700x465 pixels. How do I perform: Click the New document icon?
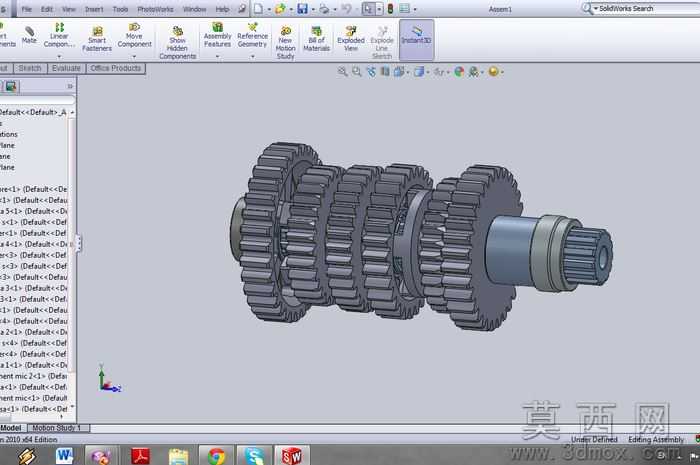pyautogui.click(x=258, y=8)
